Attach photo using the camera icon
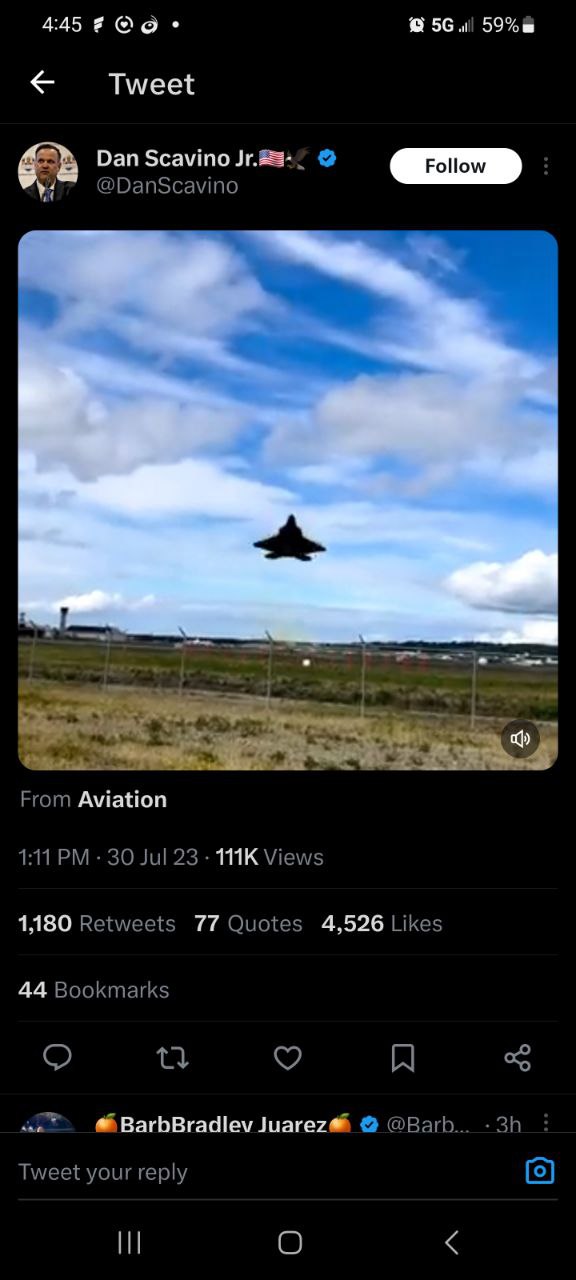Image resolution: width=576 pixels, height=1280 pixels. [540, 1171]
